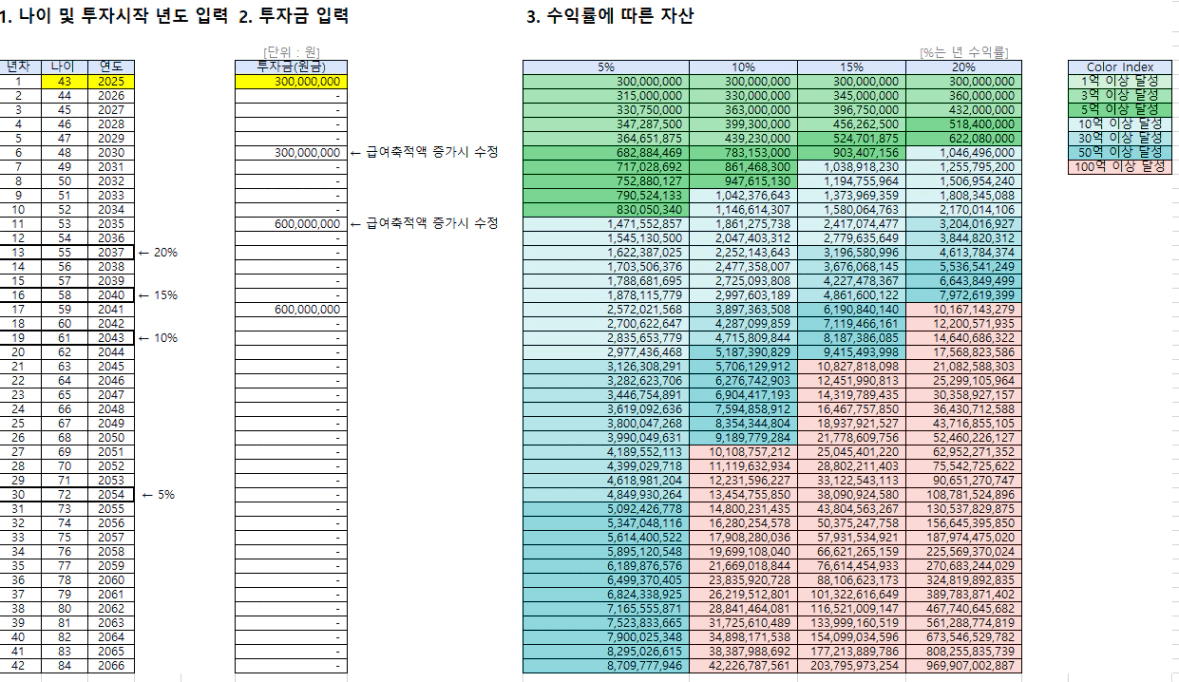Select the value 3,204,016,927
Viewport: 1179px width, 682px height.
click(x=963, y=224)
